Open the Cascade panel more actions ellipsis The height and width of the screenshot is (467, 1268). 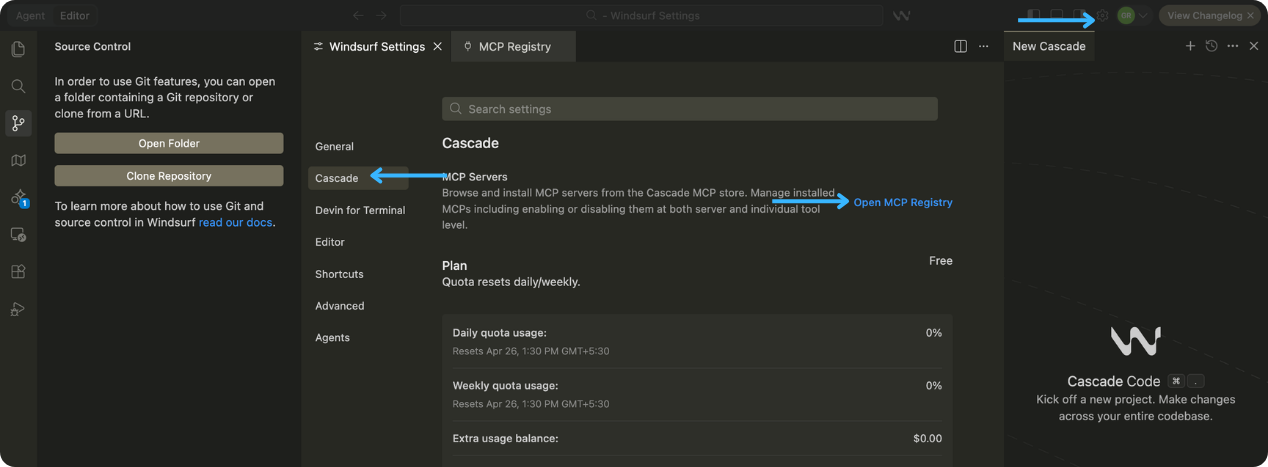pyautogui.click(x=1232, y=46)
